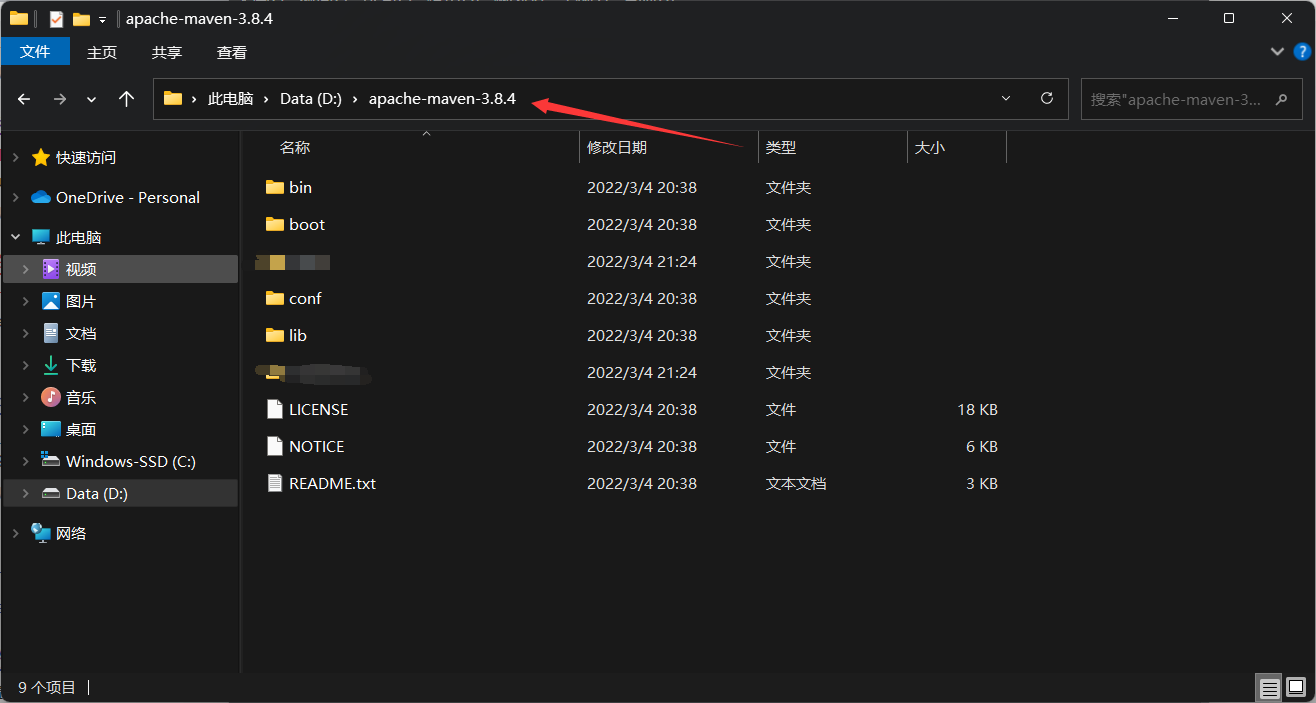Select Data (D:) drive in the tree
1316x703 pixels.
pos(96,493)
